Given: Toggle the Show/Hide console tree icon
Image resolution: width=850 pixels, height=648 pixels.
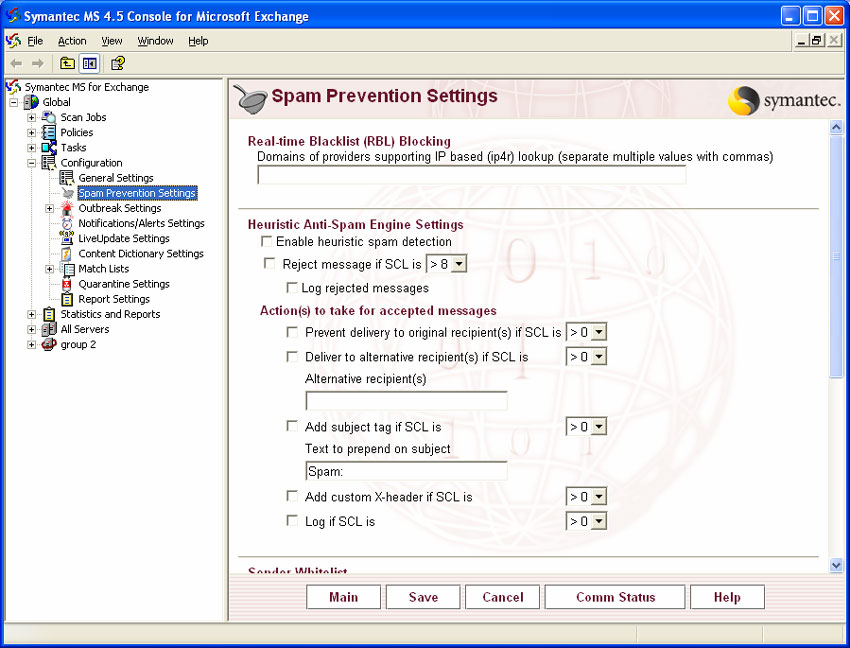Looking at the screenshot, I should [x=89, y=63].
